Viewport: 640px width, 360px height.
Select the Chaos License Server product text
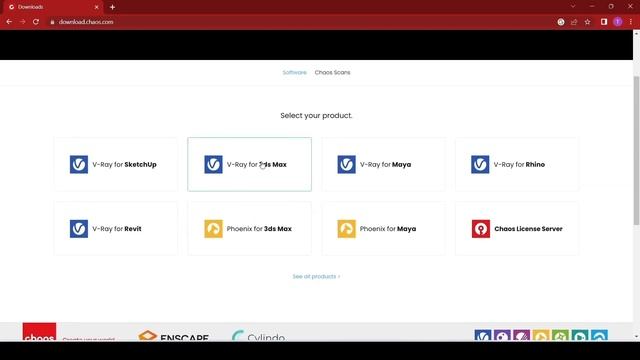click(x=529, y=229)
